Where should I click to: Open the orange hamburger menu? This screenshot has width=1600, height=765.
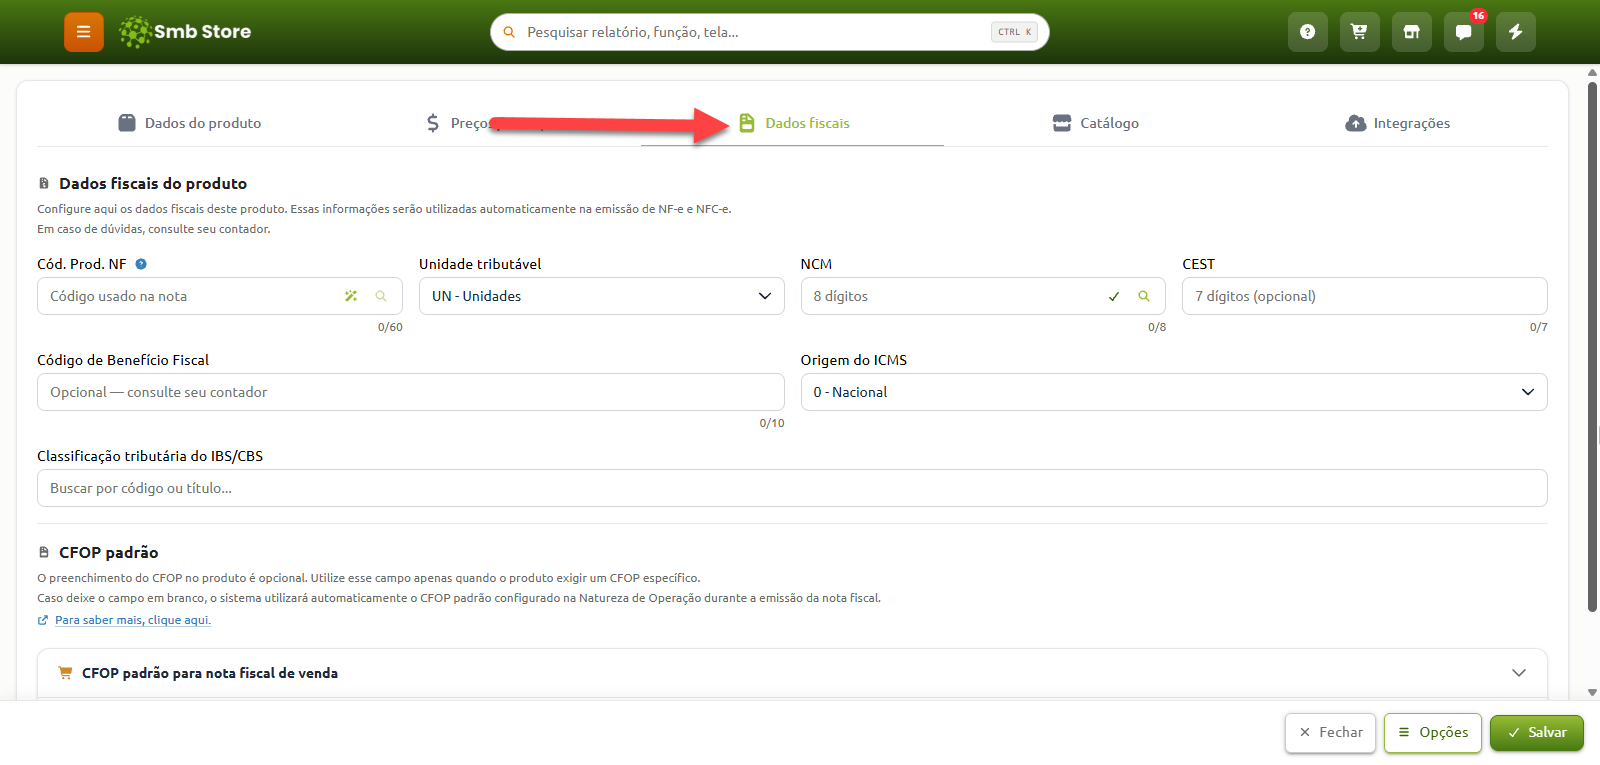tap(84, 32)
